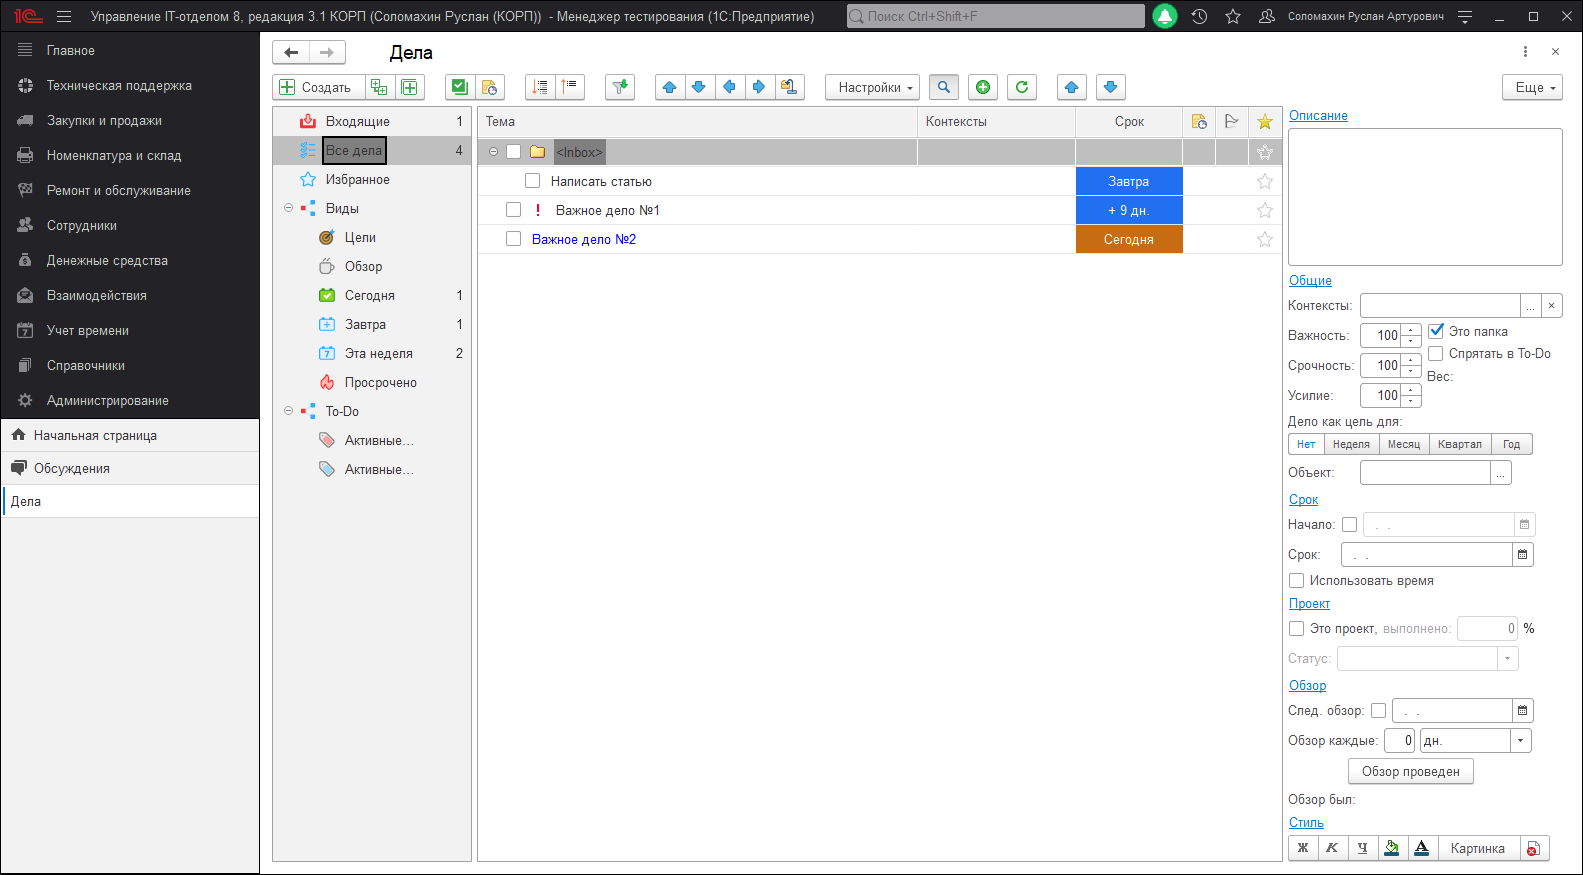Click the 'Создать' button

(317, 87)
